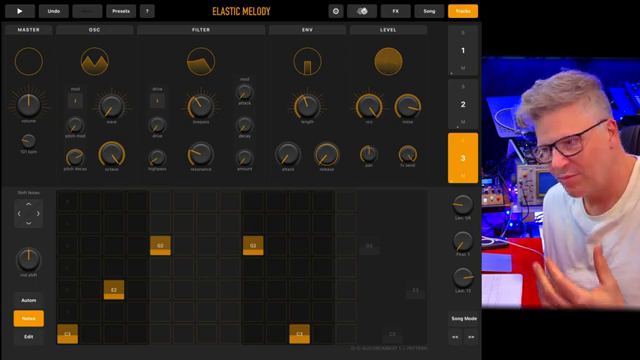Open the MASTER section header

(x=29, y=30)
